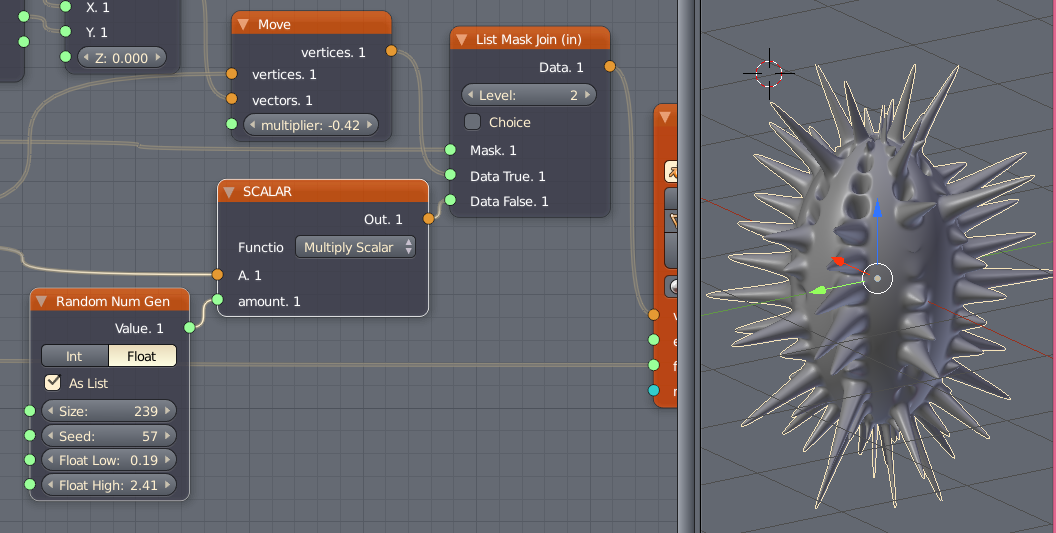Viewport: 1056px width, 533px height.
Task: Collapse the Move node with its header triangle
Action: (243, 25)
